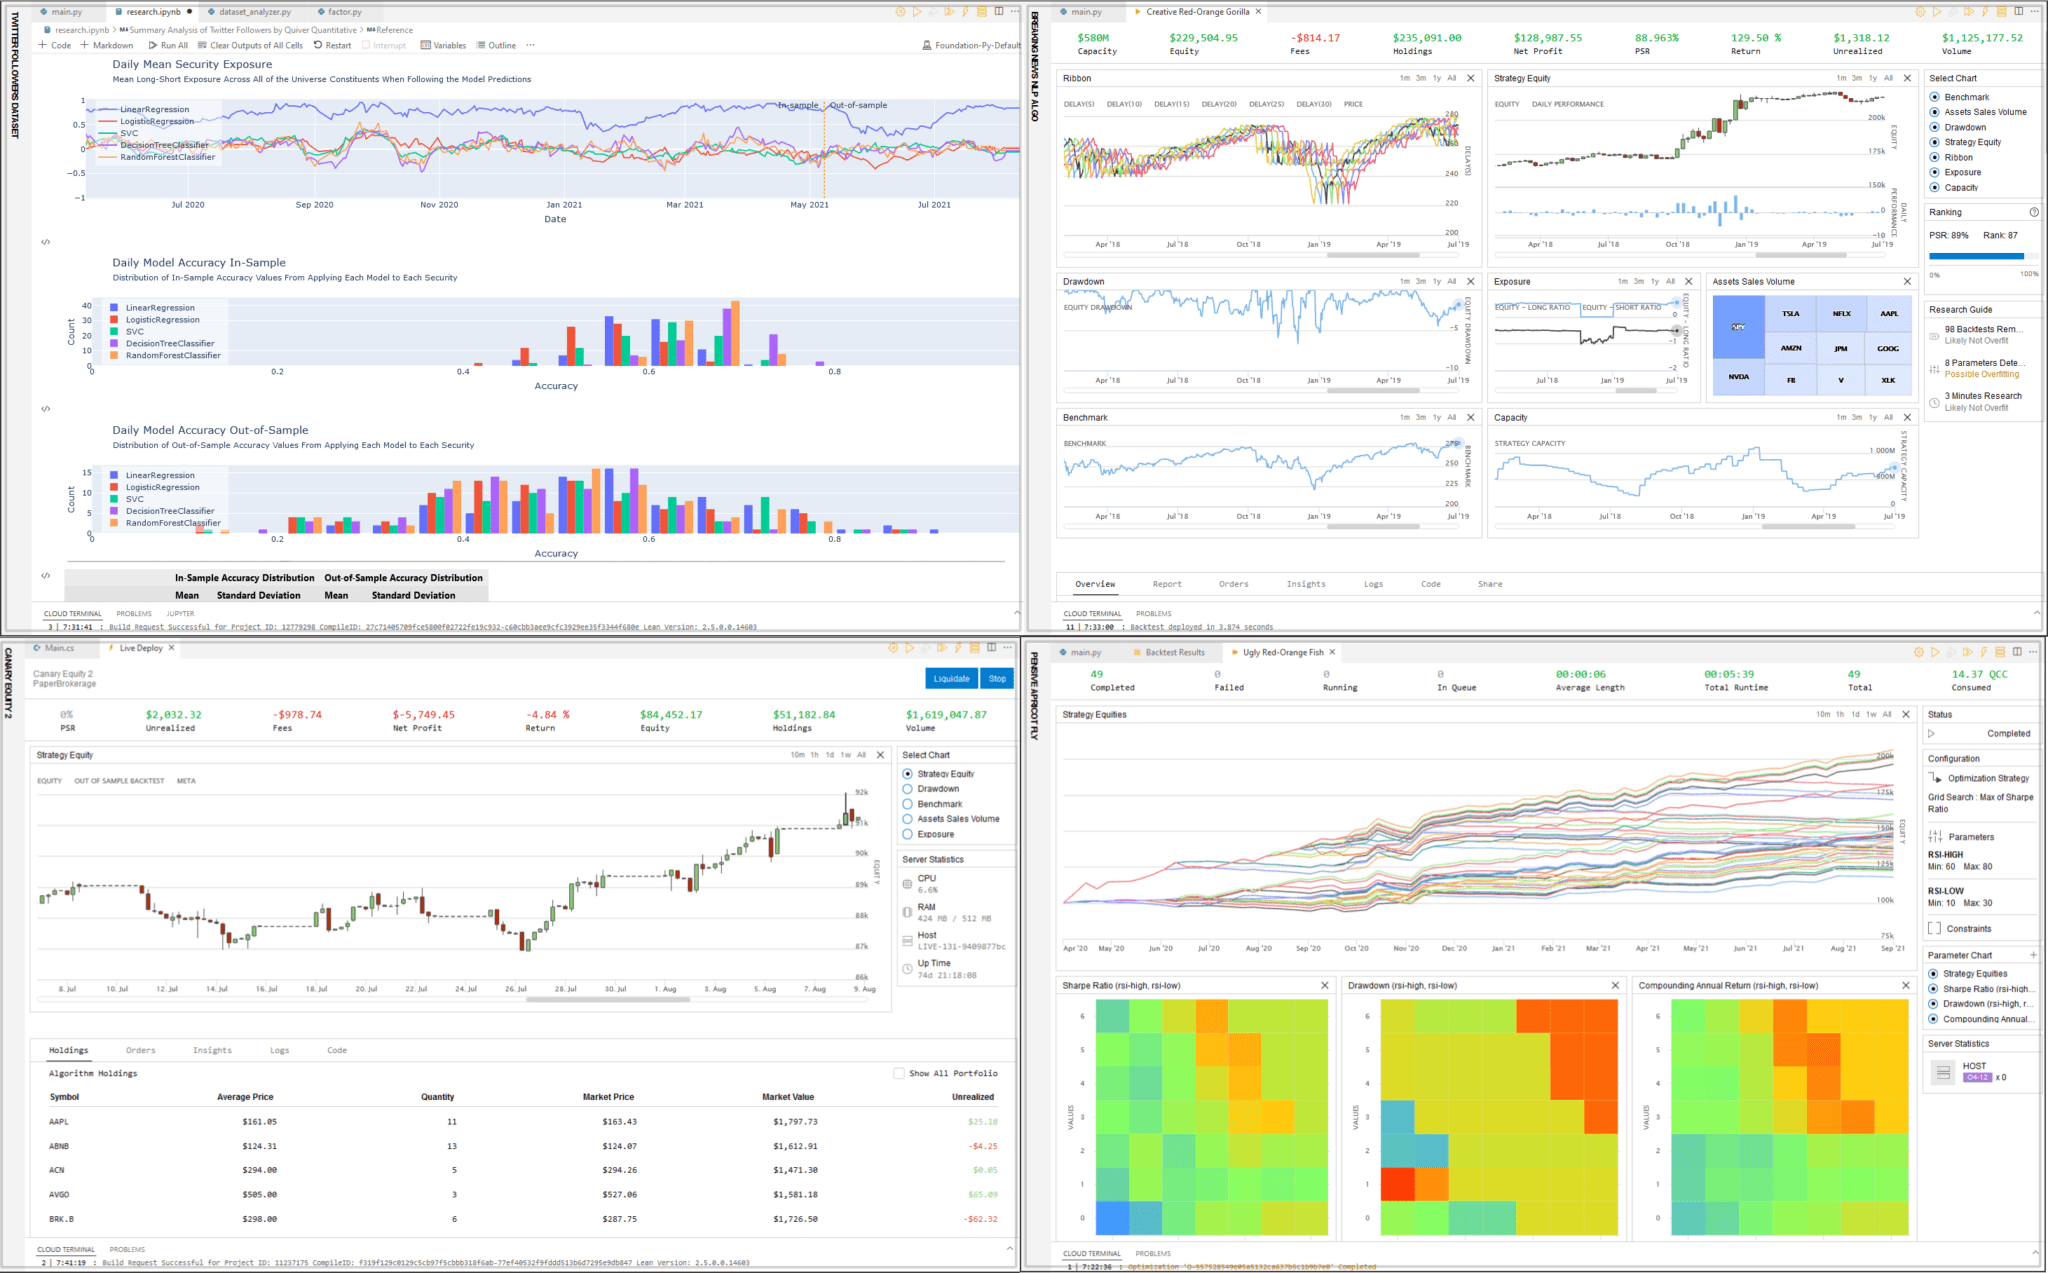Toggle Capacity radio in backtest Select Chart
This screenshot has height=1273, width=2048.
coord(1935,188)
